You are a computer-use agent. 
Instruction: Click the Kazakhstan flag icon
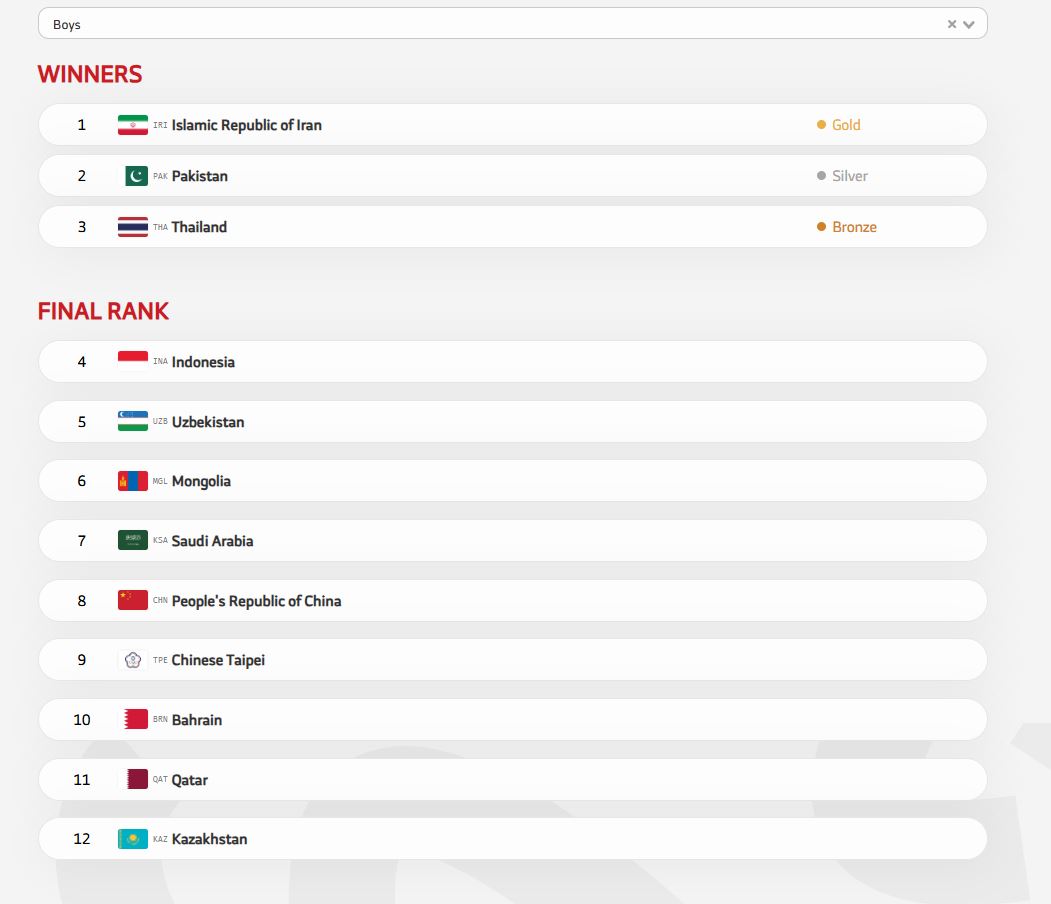coord(132,839)
